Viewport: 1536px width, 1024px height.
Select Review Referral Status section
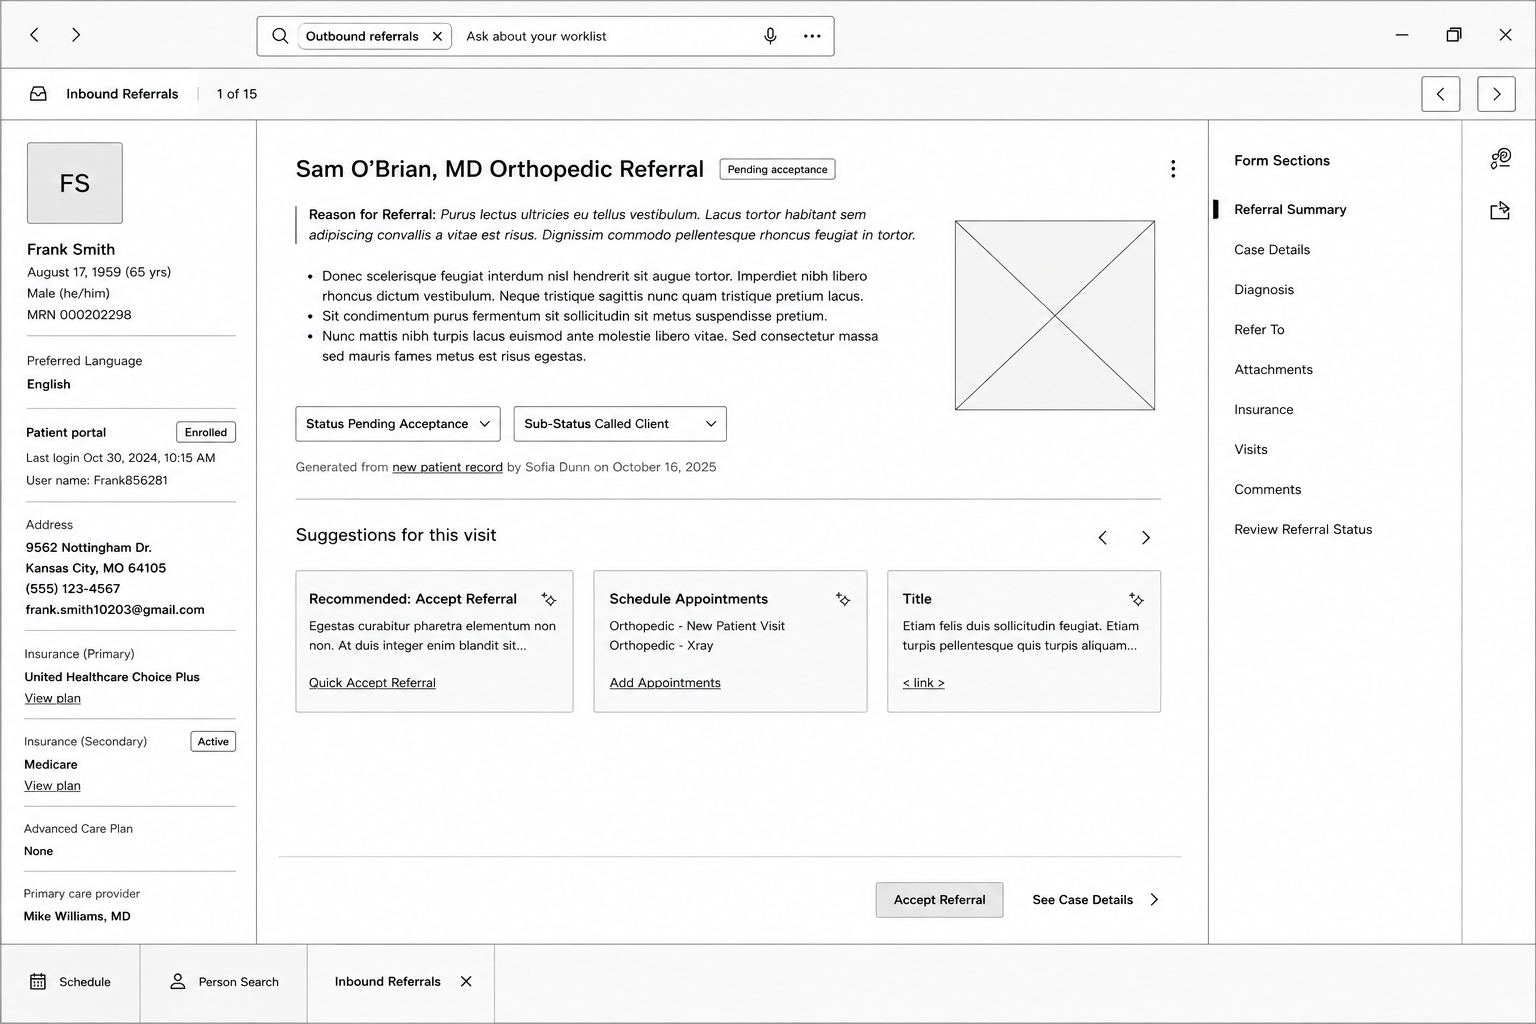pyautogui.click(x=1303, y=530)
